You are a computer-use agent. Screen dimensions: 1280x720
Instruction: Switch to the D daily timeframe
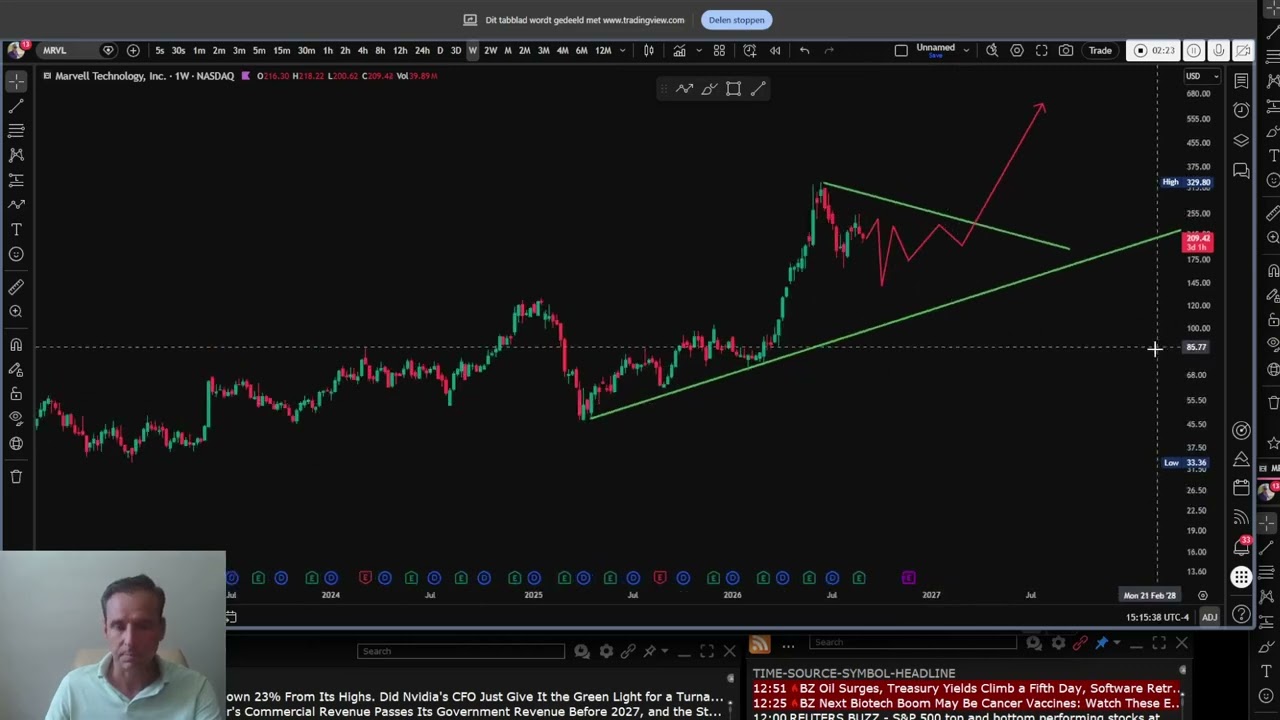click(439, 50)
